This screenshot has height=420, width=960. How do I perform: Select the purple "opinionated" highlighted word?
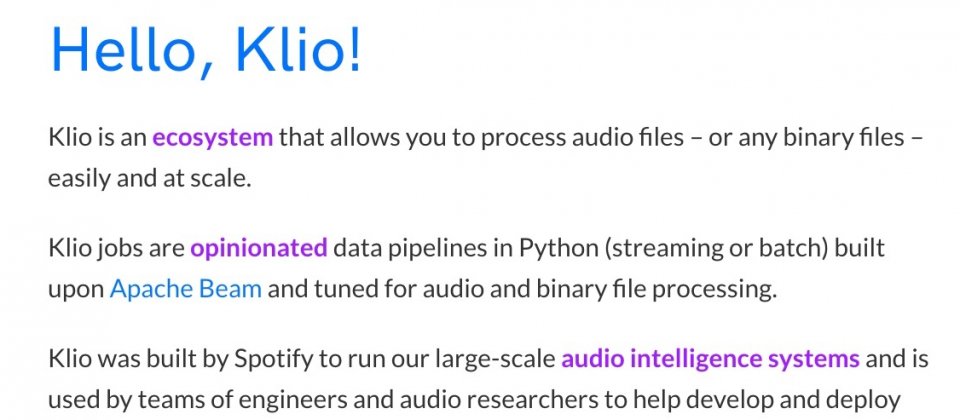point(259,248)
